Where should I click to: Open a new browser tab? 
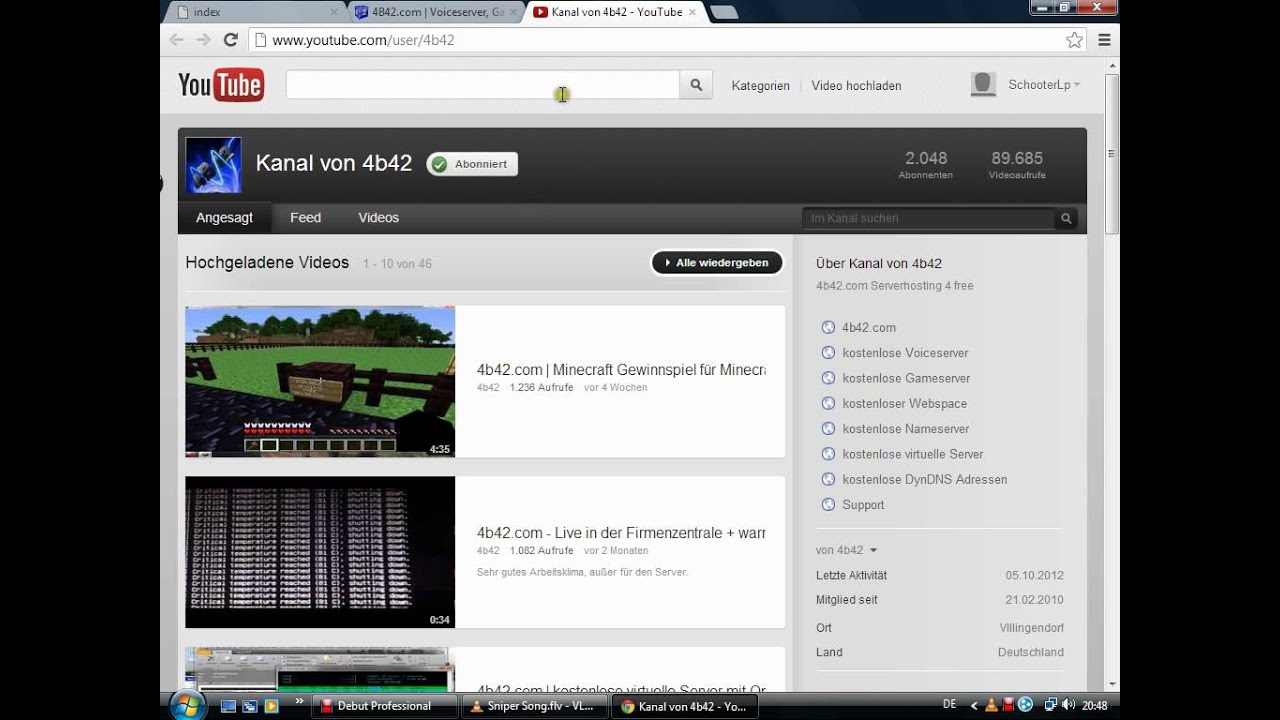click(x=724, y=13)
